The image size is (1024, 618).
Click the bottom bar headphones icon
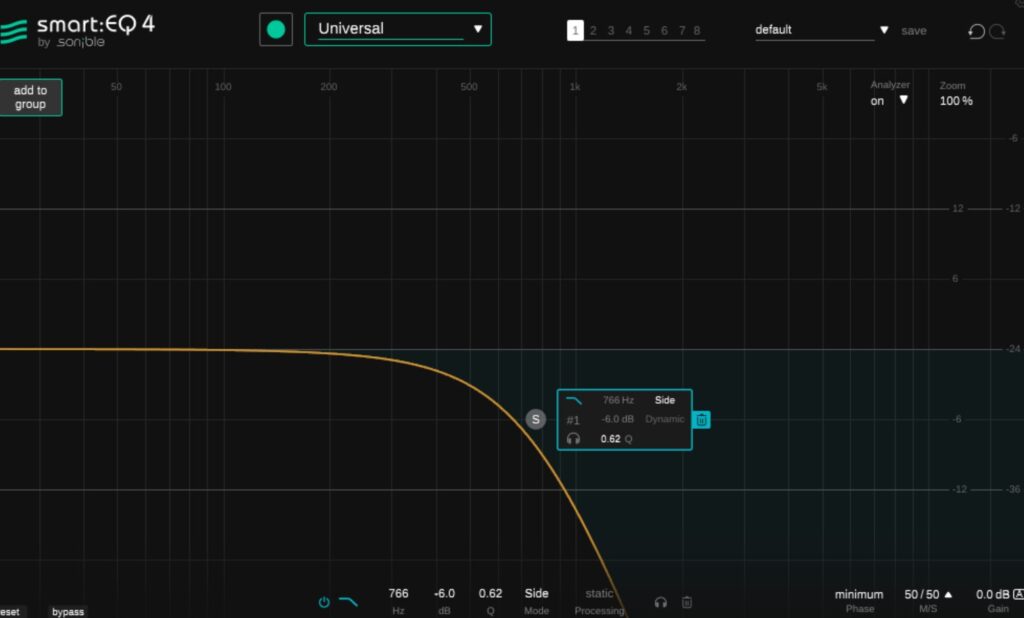(x=660, y=602)
